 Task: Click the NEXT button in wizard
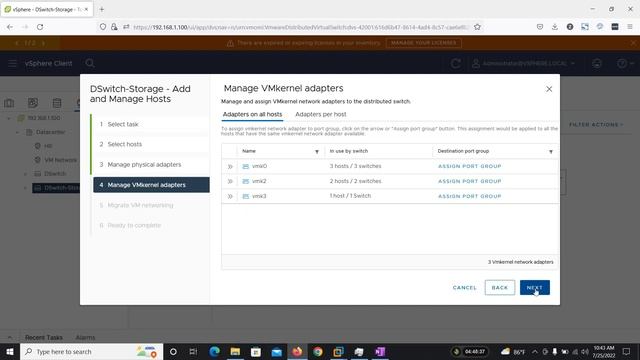pyautogui.click(x=534, y=287)
